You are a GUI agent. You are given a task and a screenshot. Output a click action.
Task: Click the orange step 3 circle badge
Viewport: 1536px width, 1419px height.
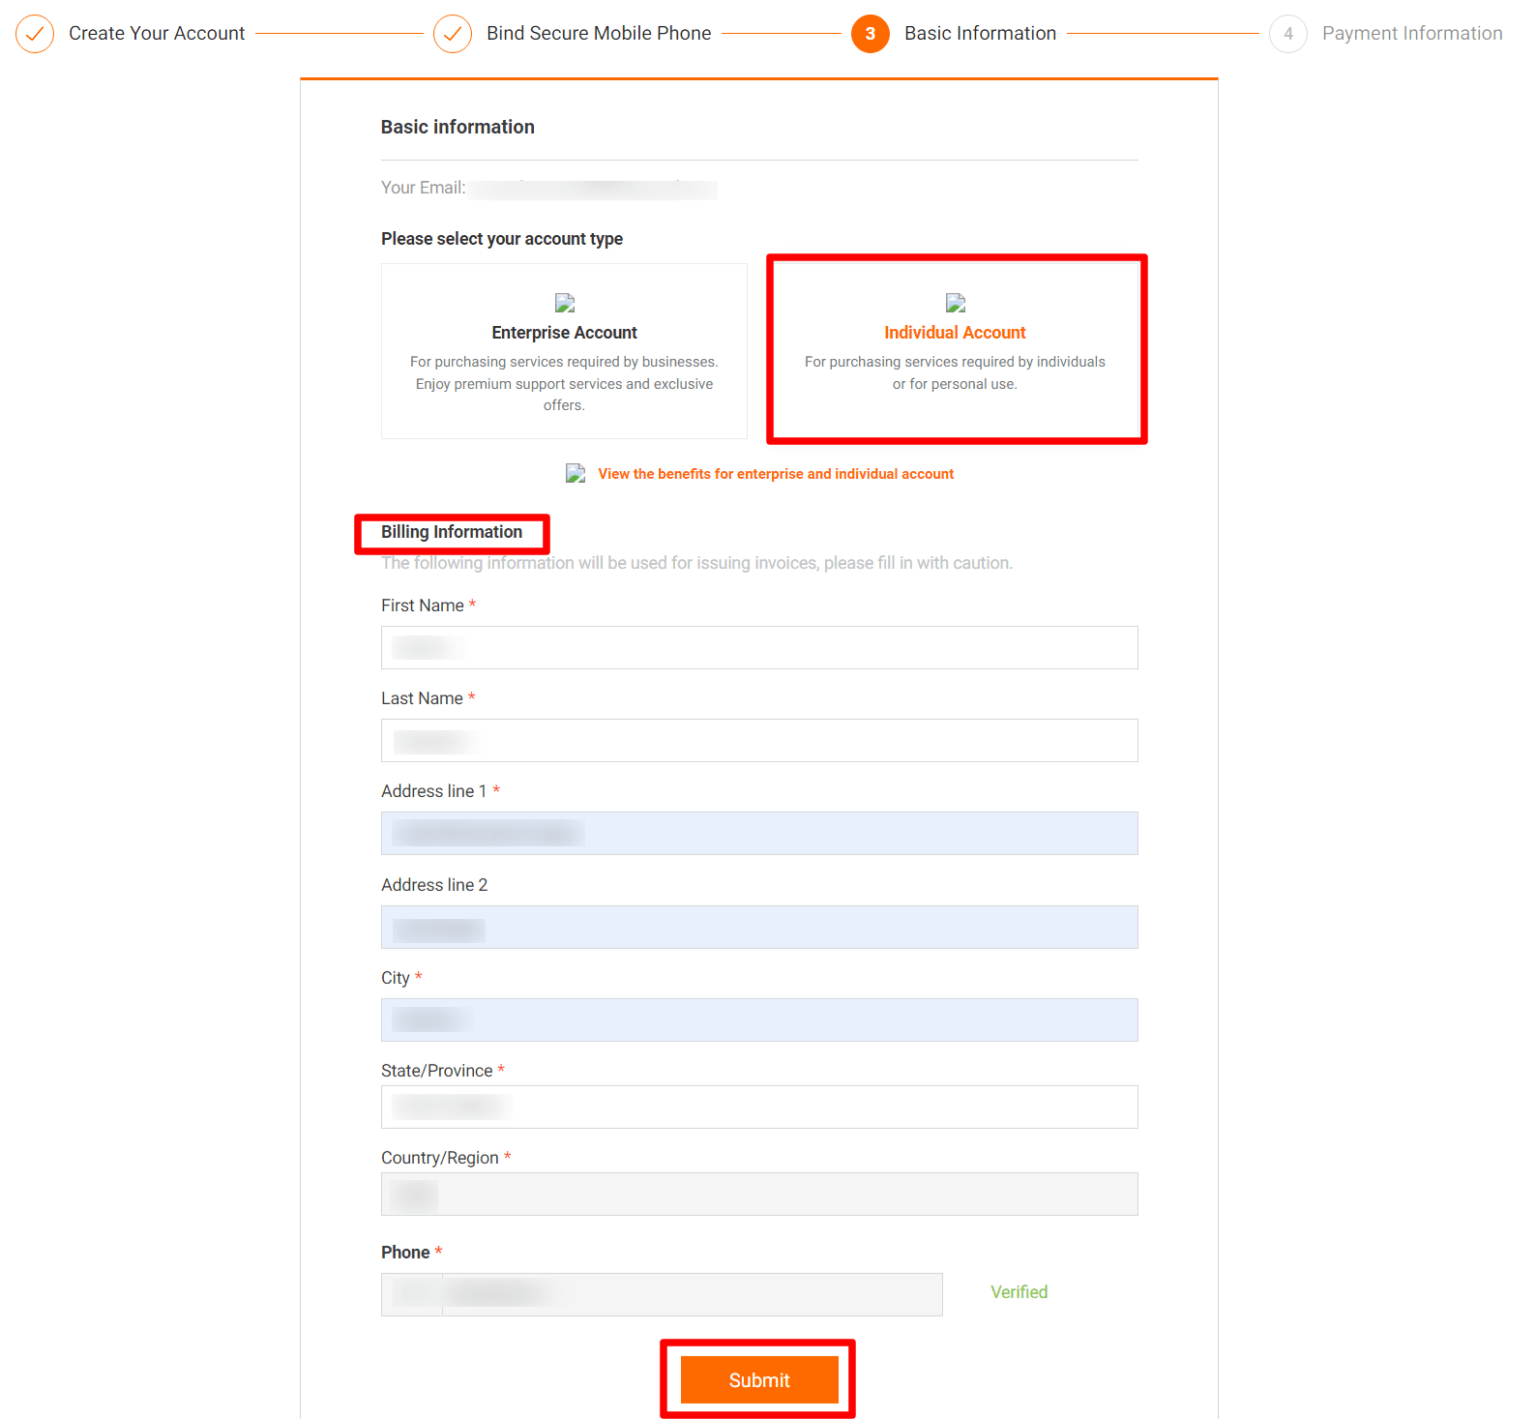pos(870,33)
